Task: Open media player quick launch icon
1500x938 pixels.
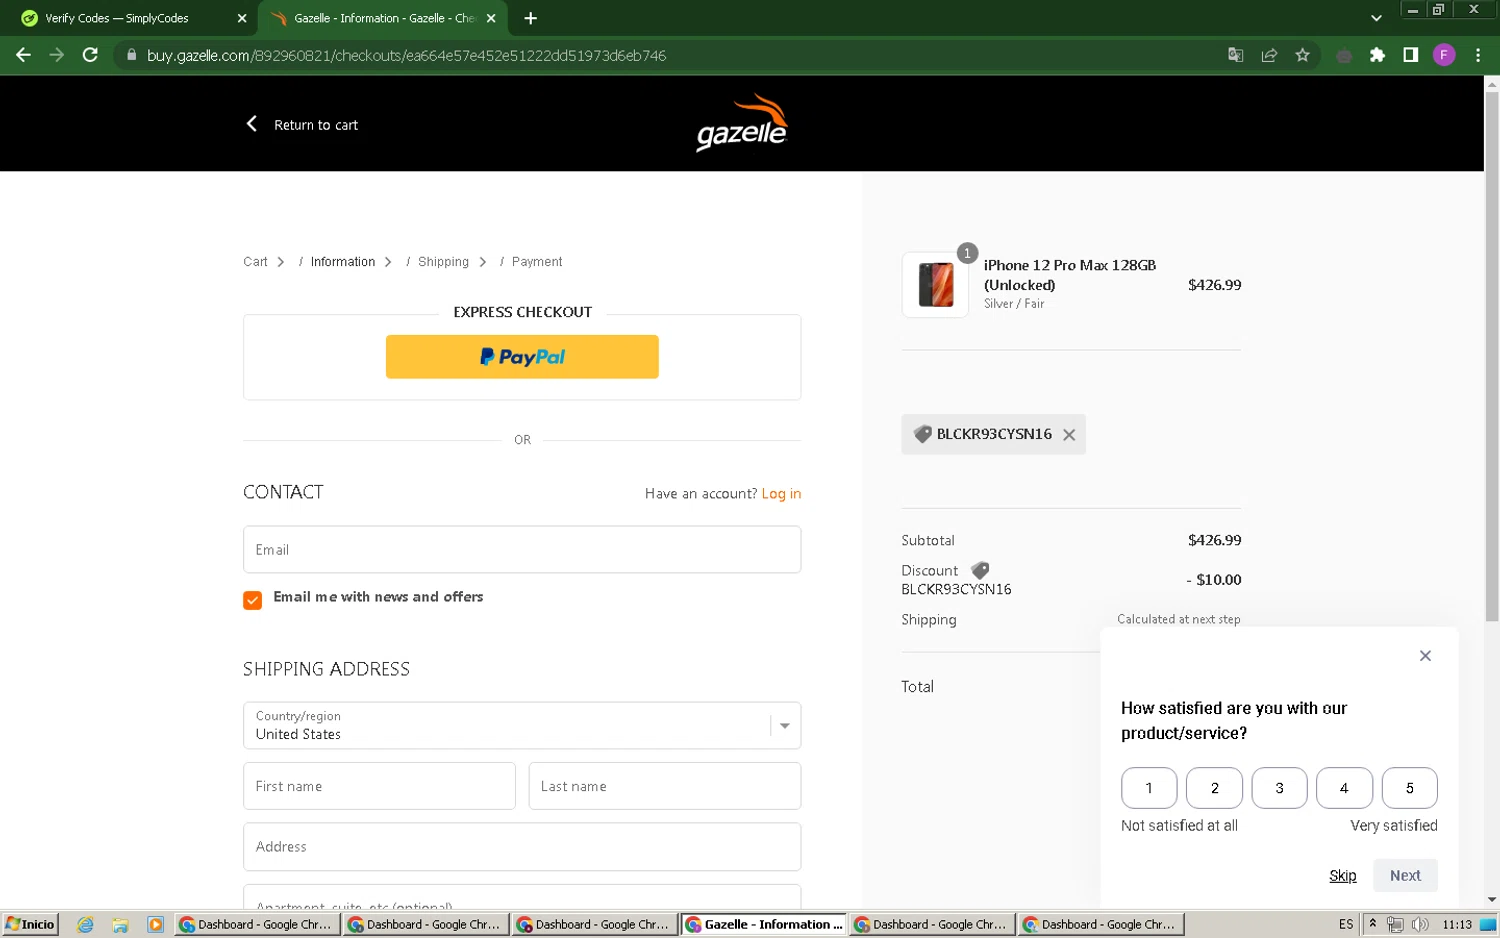Action: [155, 925]
